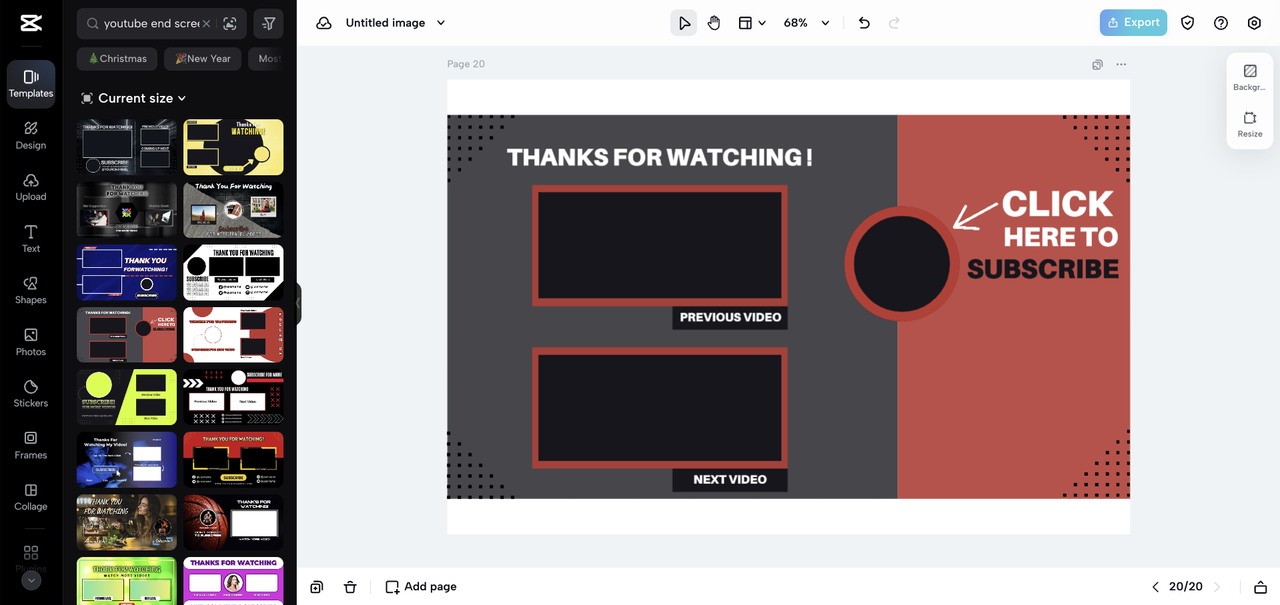Collapse the templates panel with side handle
The image size is (1280, 605).
pyautogui.click(x=298, y=303)
